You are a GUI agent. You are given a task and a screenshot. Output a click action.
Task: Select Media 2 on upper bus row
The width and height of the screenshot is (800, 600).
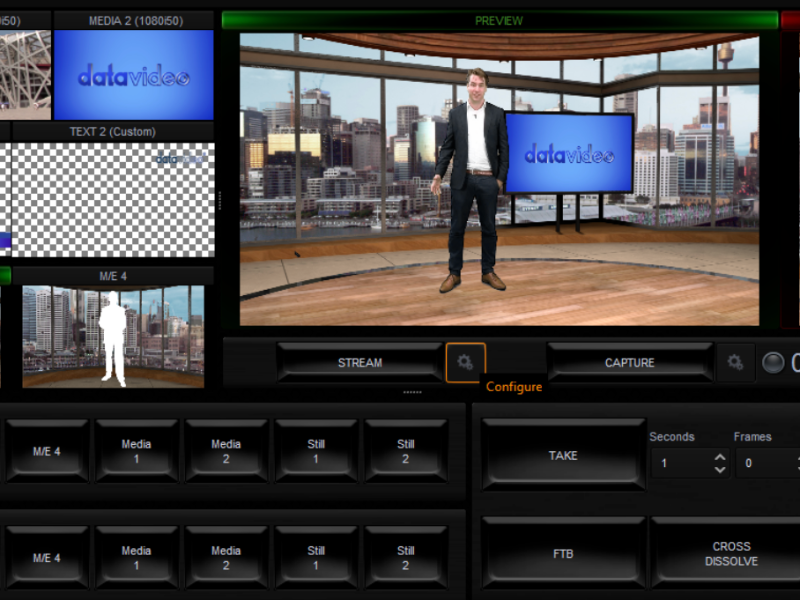226,452
